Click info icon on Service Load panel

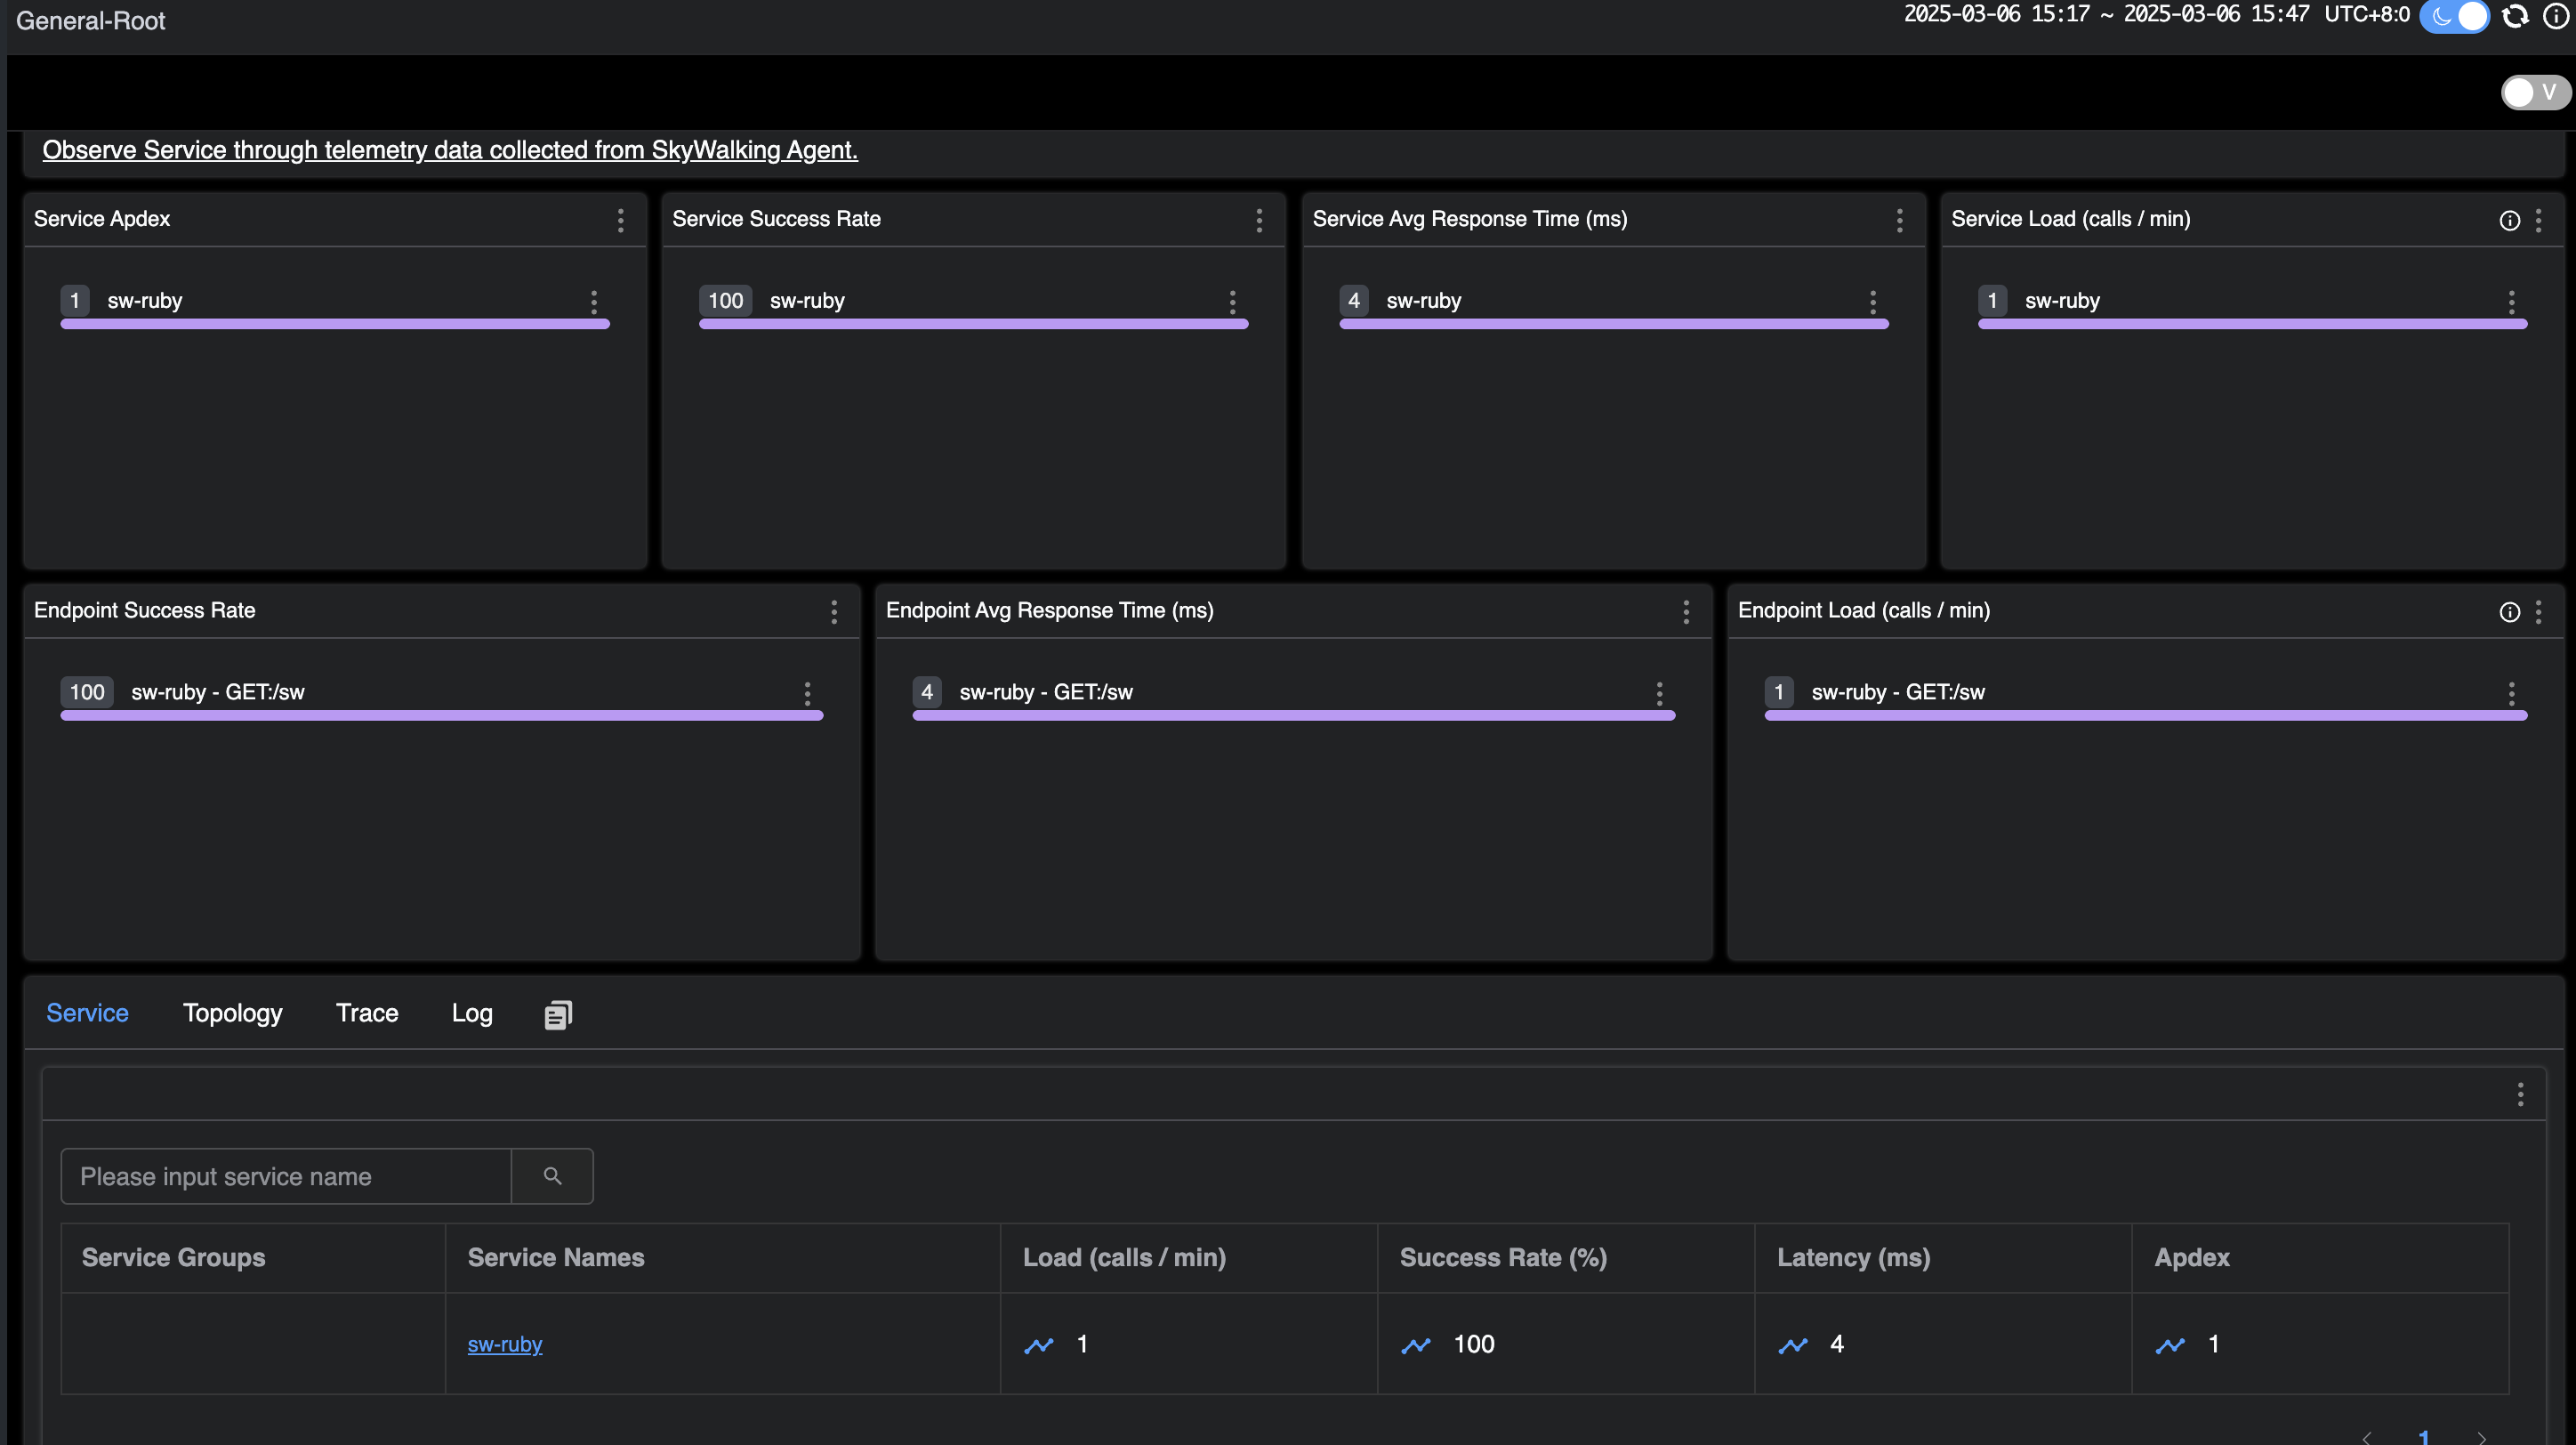tap(2509, 221)
